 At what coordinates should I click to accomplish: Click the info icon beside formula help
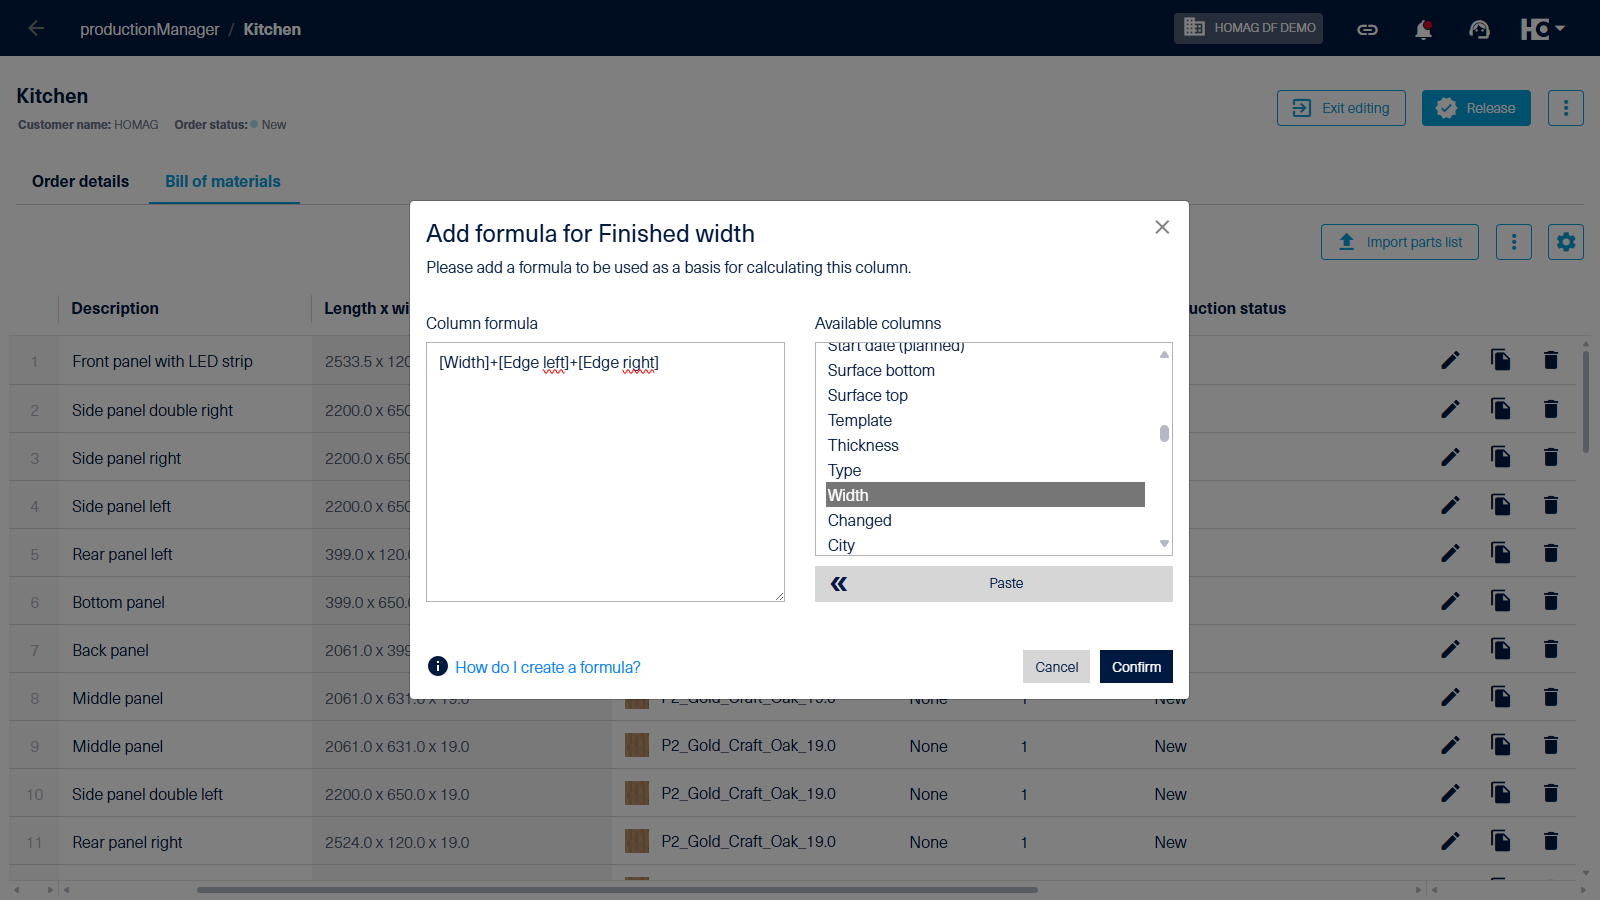[x=437, y=666]
